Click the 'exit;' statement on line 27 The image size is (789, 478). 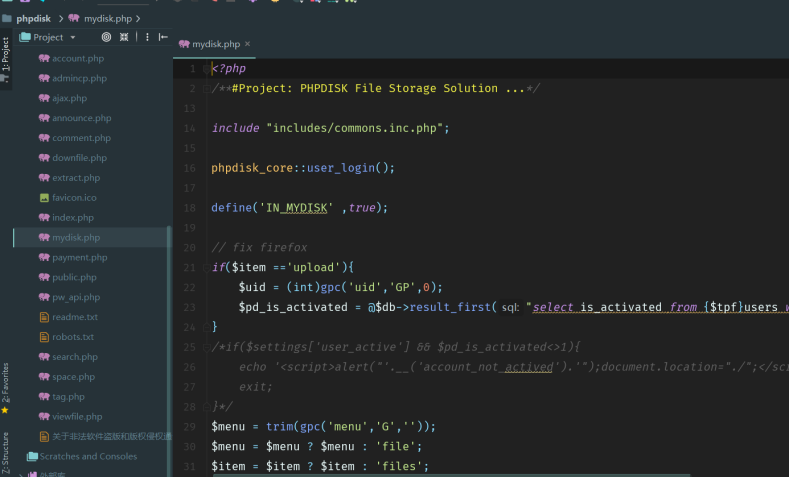(256, 387)
